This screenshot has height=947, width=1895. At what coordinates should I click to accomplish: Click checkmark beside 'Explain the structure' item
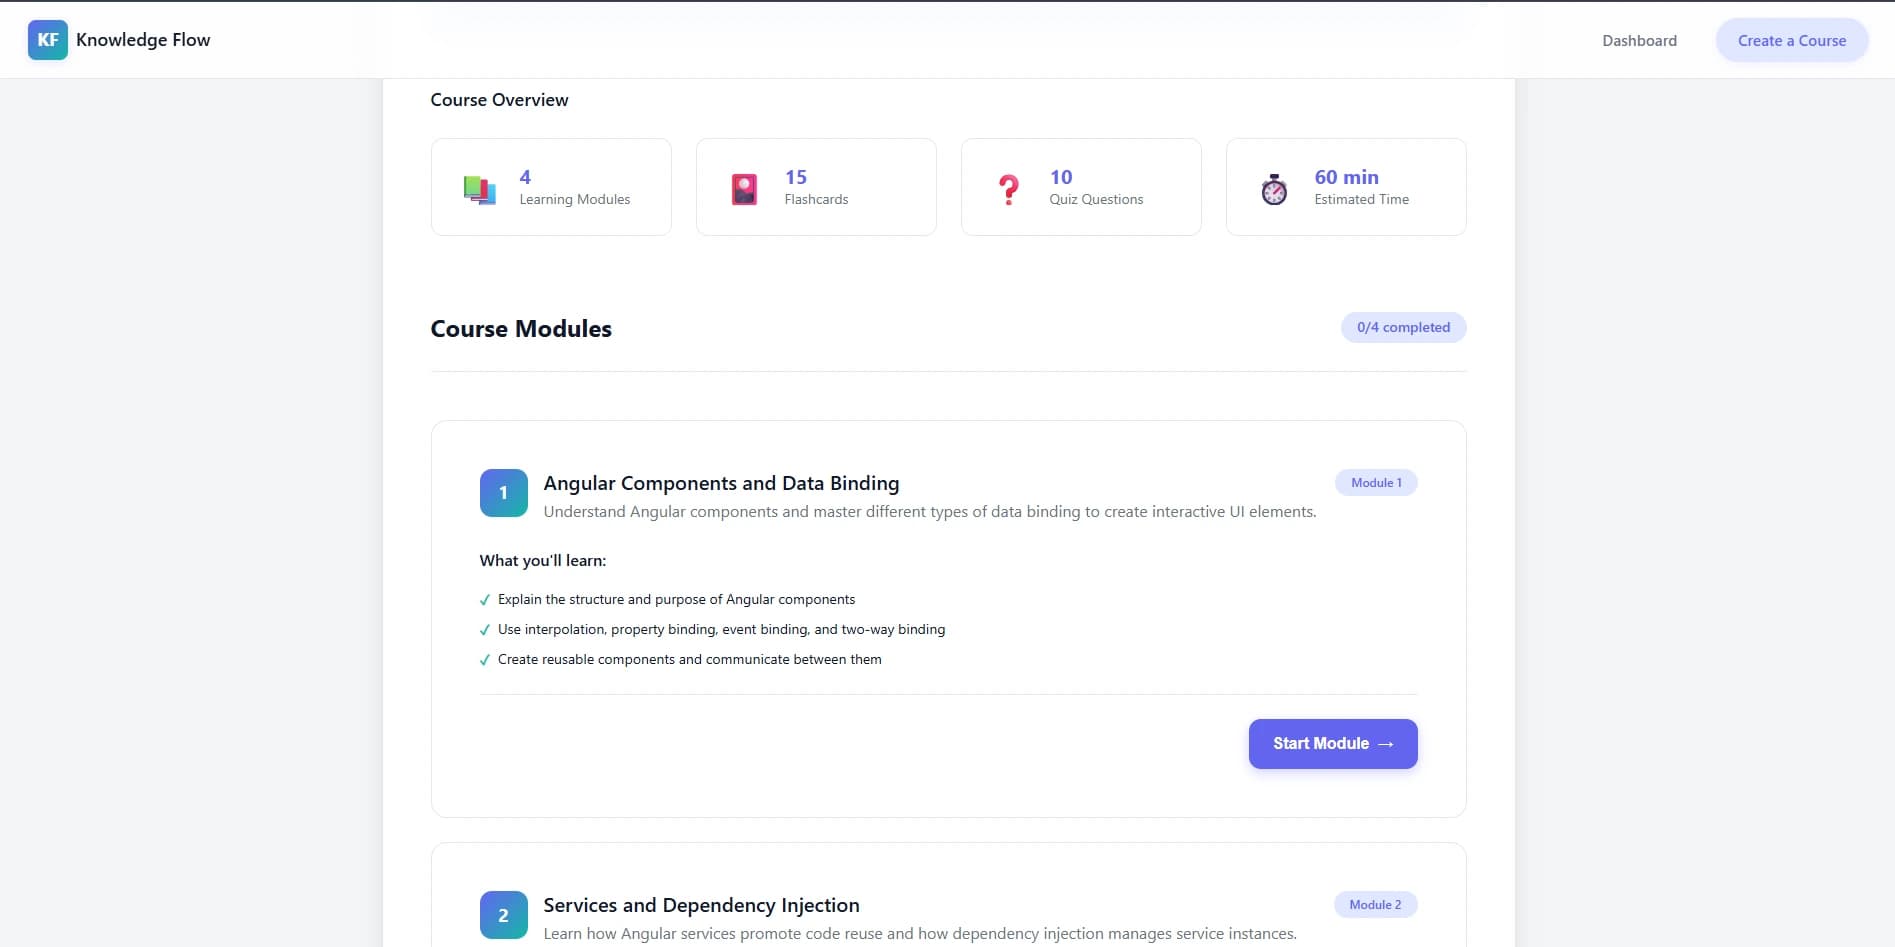tap(484, 600)
